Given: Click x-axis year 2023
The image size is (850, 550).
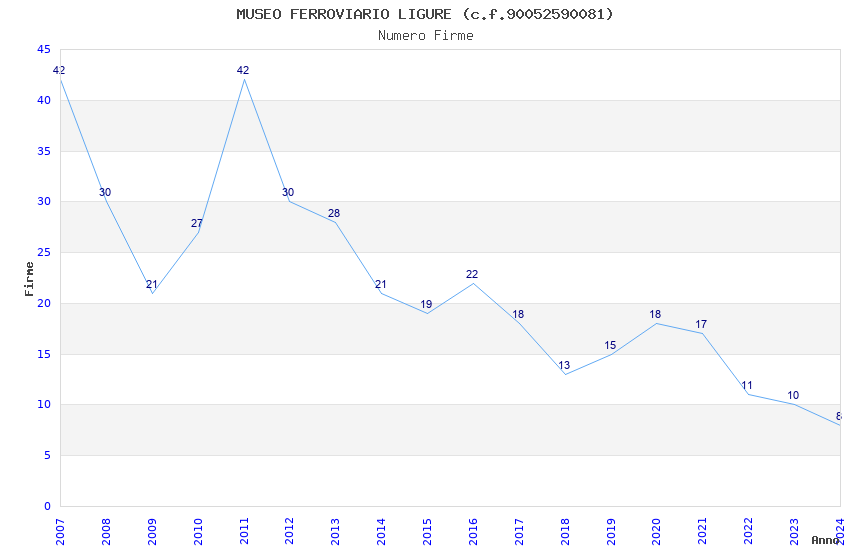Looking at the screenshot, I should [x=794, y=532].
